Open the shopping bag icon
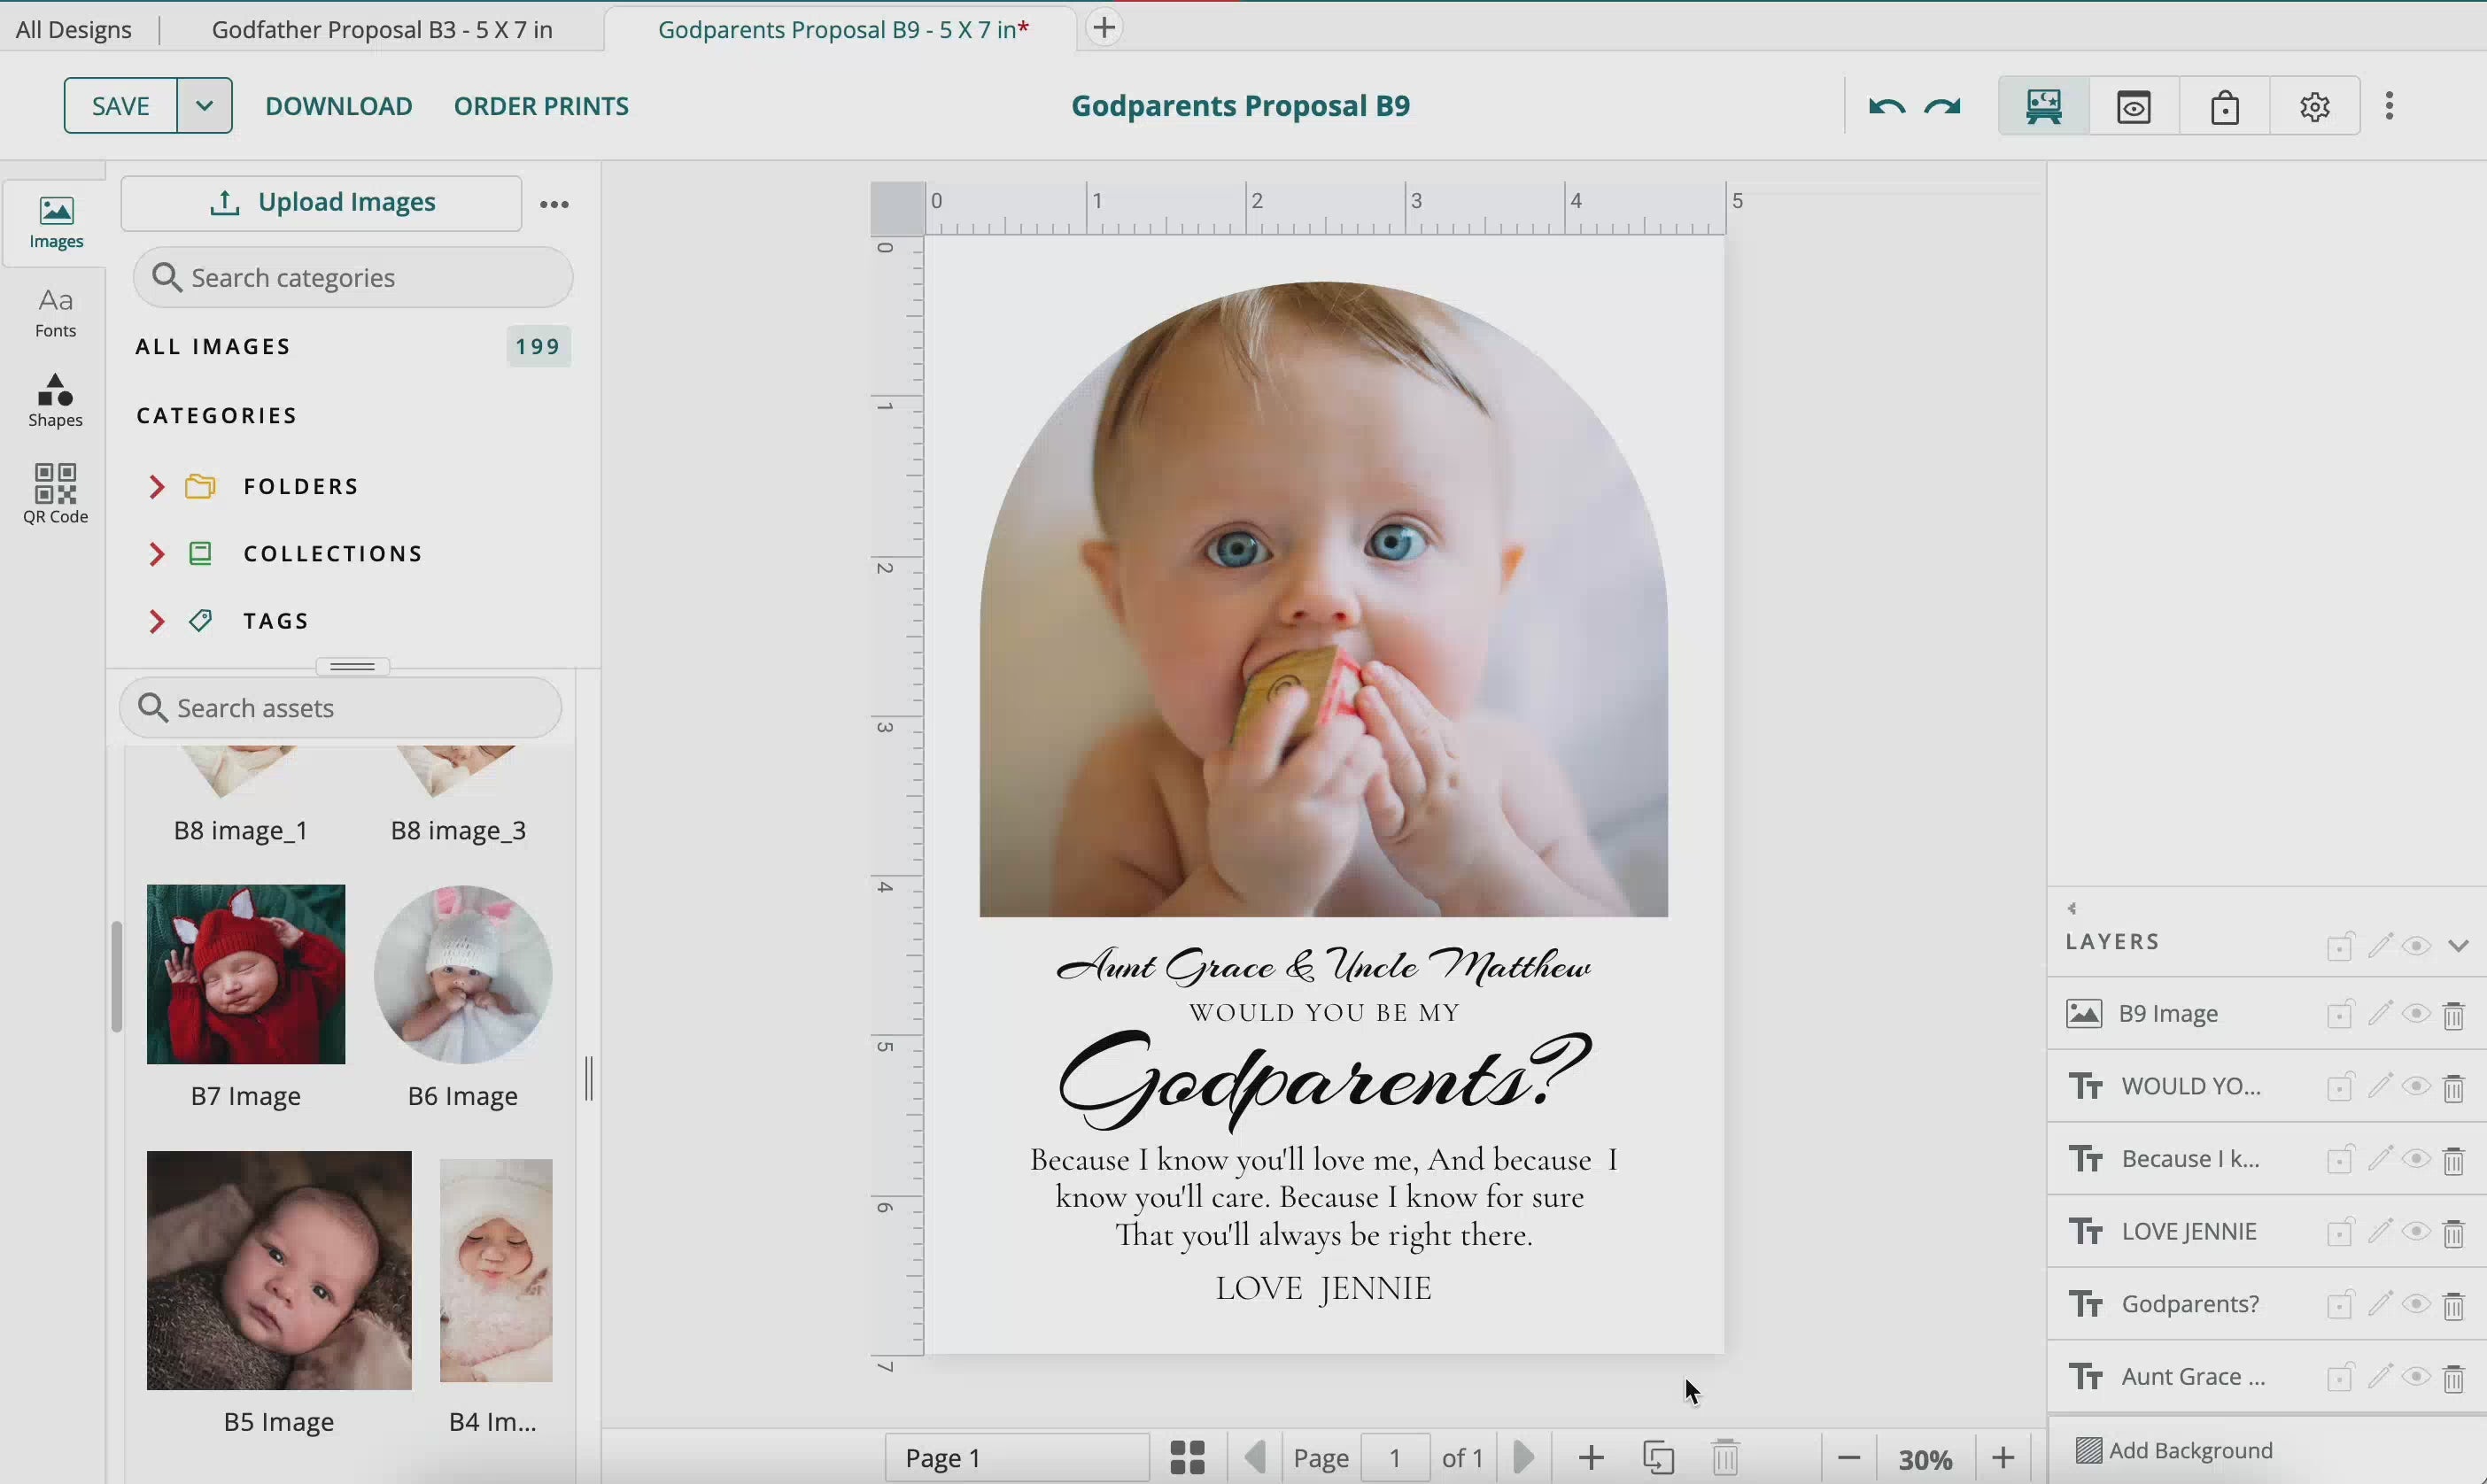 tap(2225, 106)
